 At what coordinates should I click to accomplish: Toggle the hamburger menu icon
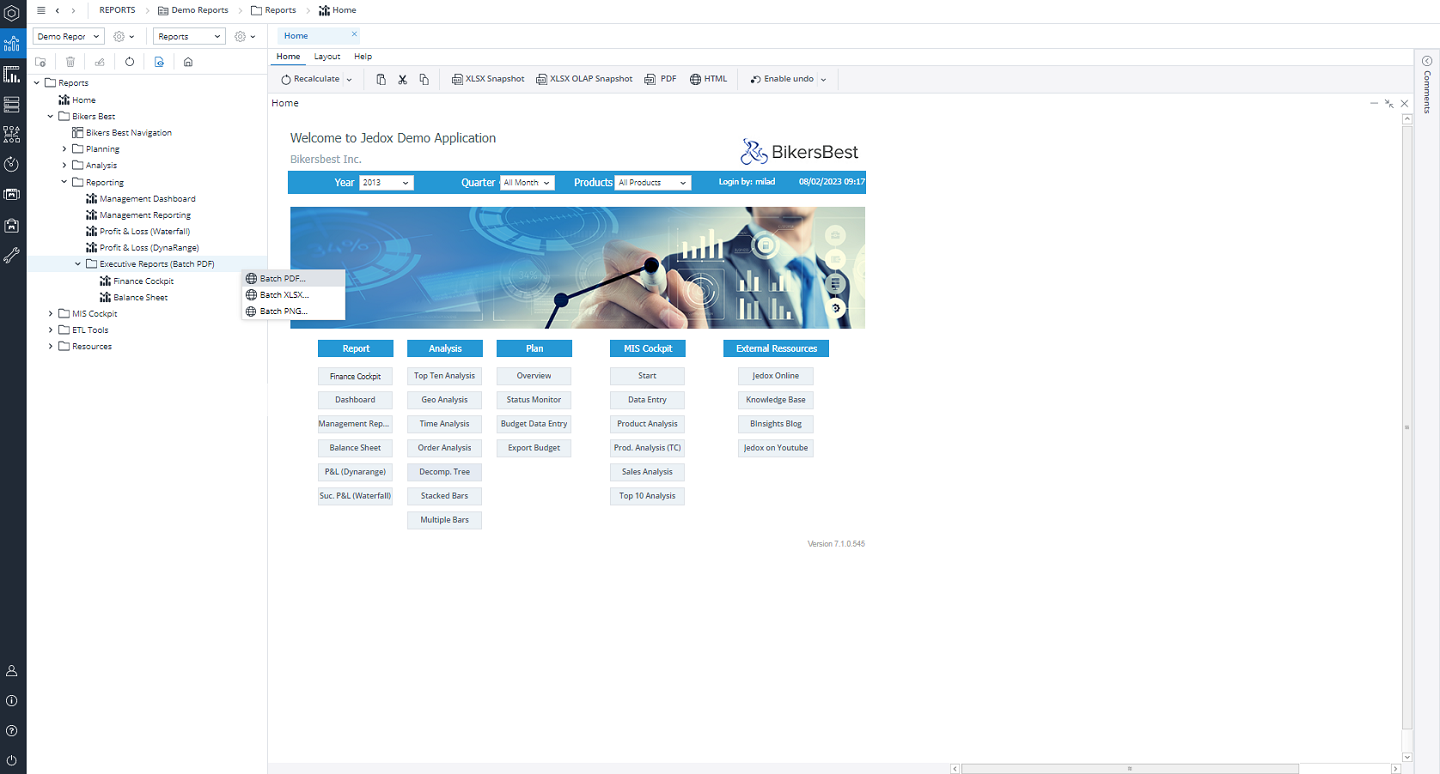[x=41, y=10]
